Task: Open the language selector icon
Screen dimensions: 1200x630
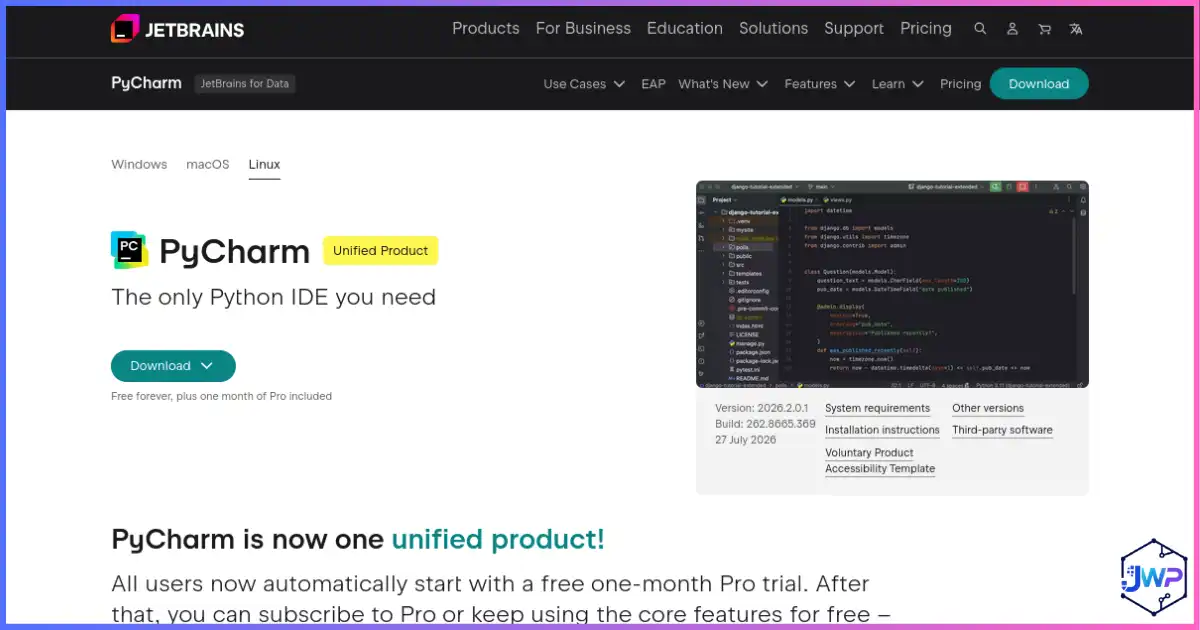Action: (1076, 29)
